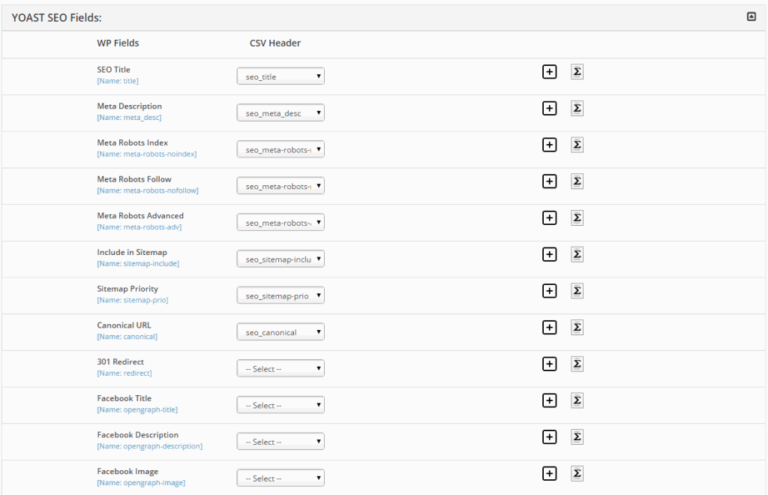Click the 'Include in Sitemap' field name
The width and height of the screenshot is (768, 495).
pyautogui.click(x=132, y=252)
